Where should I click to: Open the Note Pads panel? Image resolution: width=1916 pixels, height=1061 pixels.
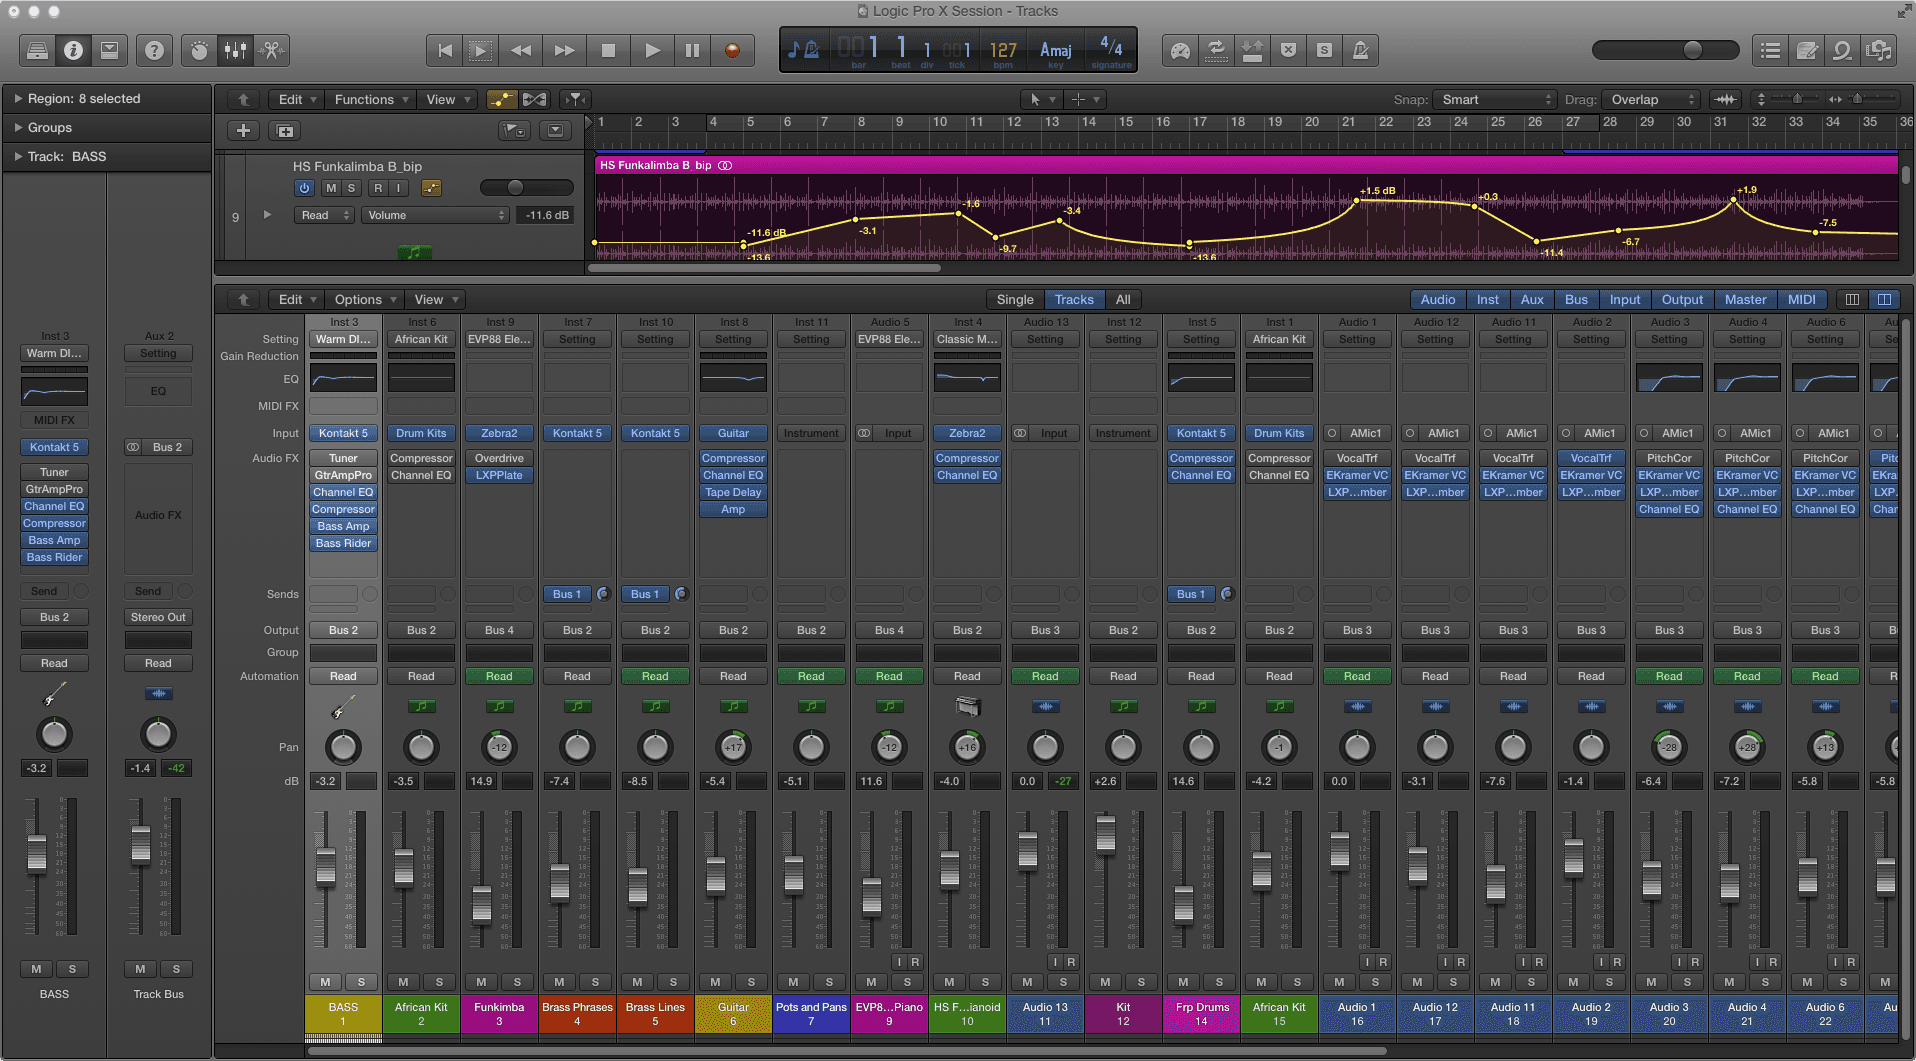pos(1806,50)
